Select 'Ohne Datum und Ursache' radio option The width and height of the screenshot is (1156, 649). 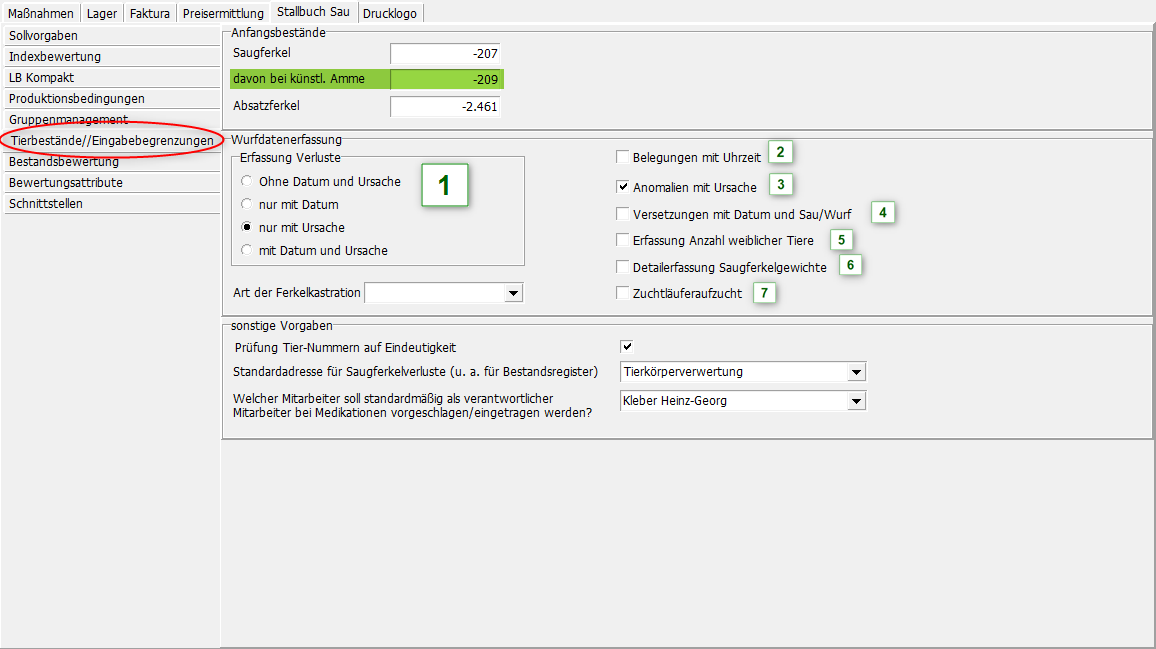[247, 181]
